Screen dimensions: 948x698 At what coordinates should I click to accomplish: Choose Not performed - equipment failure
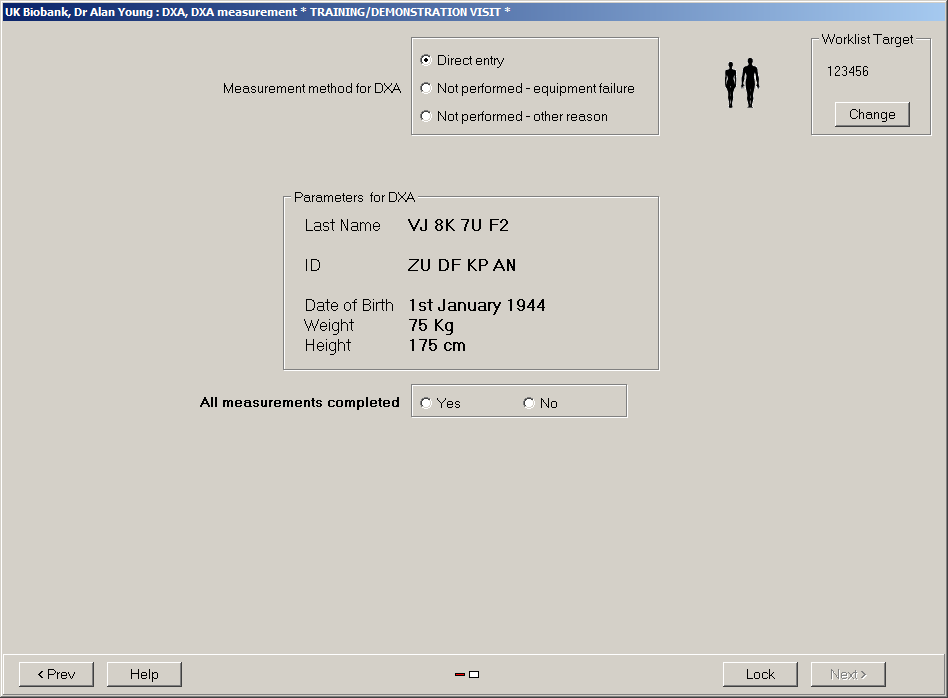pyautogui.click(x=427, y=89)
